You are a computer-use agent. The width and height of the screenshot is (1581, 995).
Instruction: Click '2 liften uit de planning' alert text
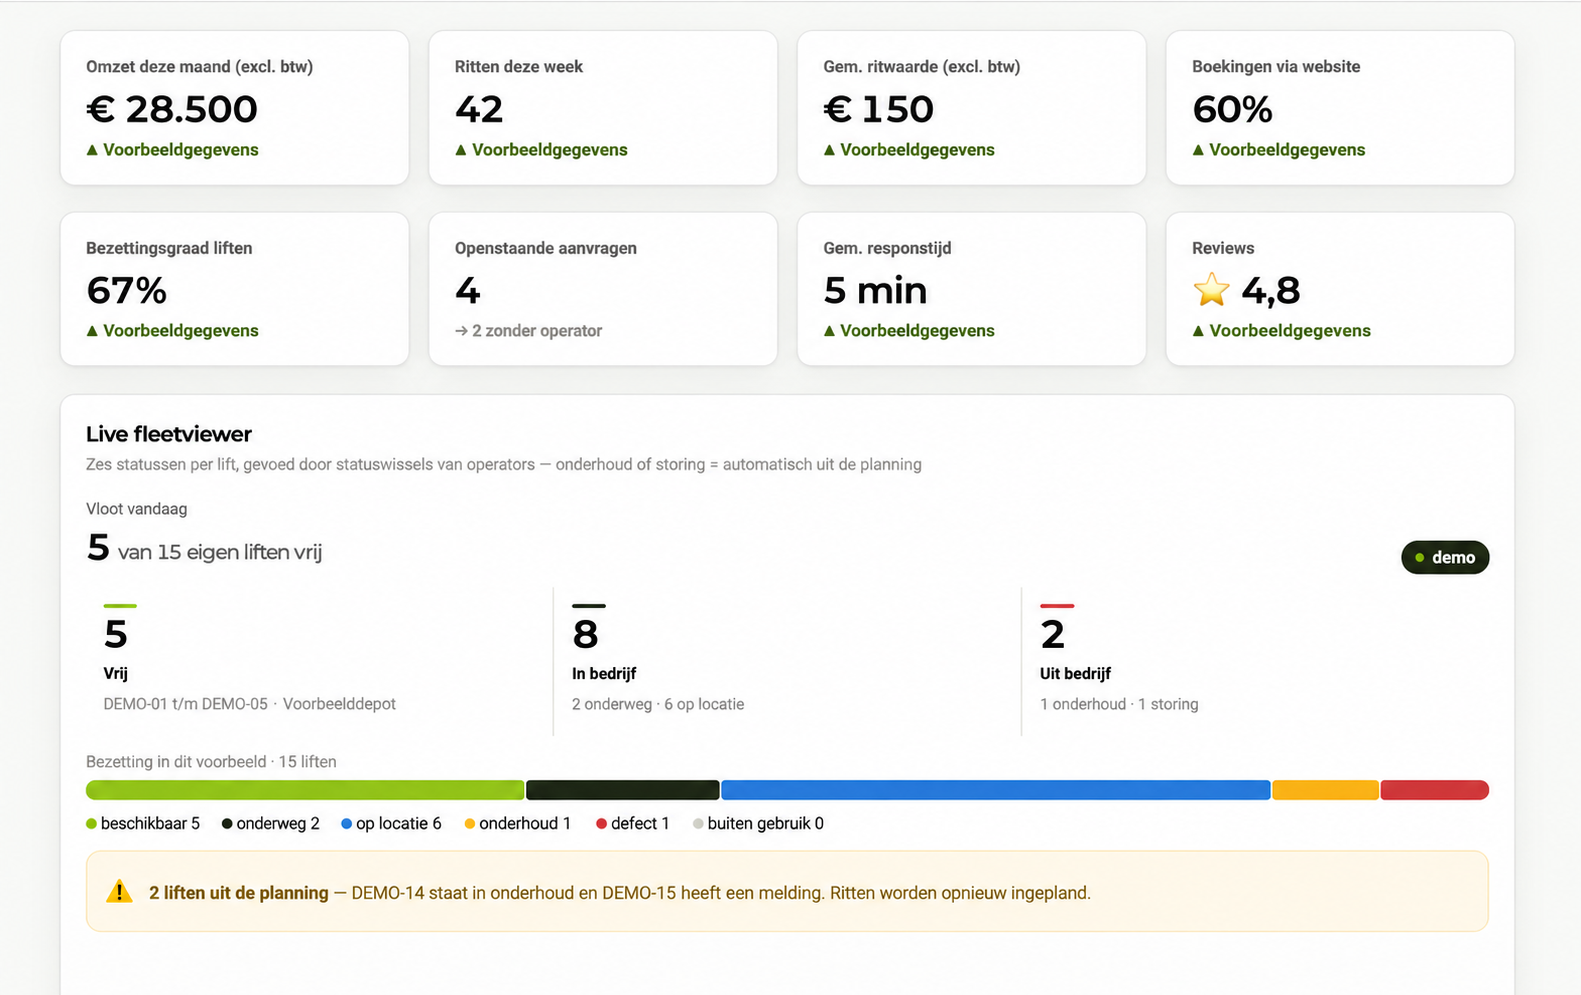(x=239, y=893)
